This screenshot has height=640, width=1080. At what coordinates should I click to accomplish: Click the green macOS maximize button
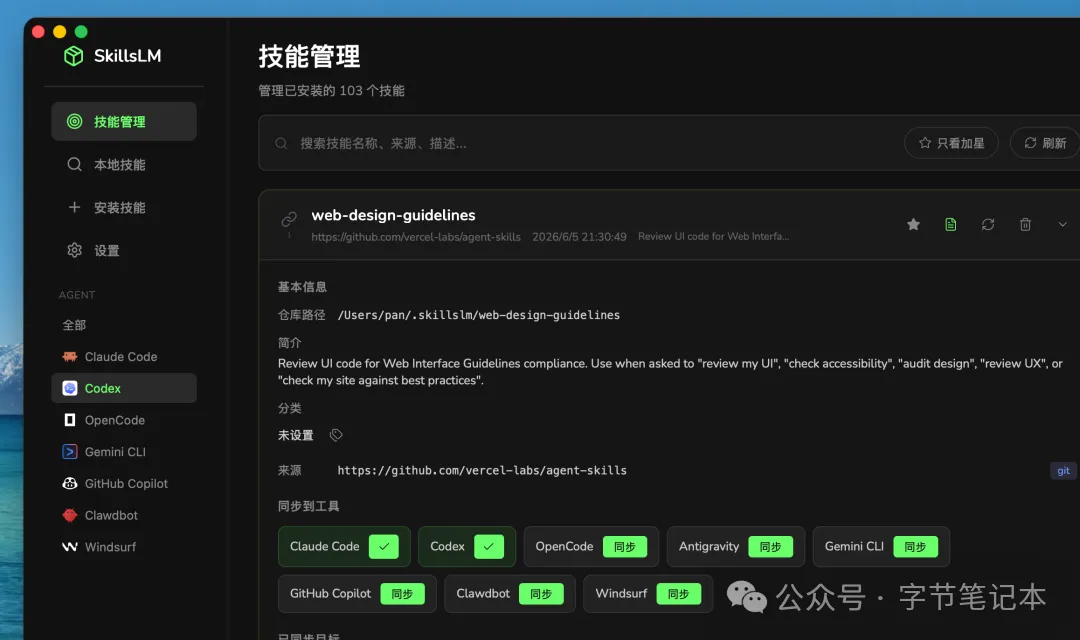click(x=81, y=32)
